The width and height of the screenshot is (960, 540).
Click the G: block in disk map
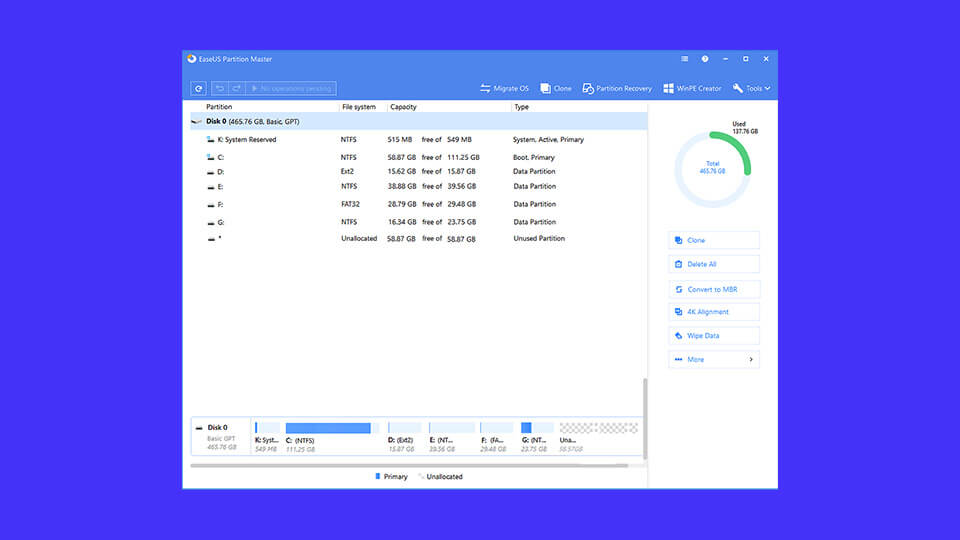tap(537, 437)
